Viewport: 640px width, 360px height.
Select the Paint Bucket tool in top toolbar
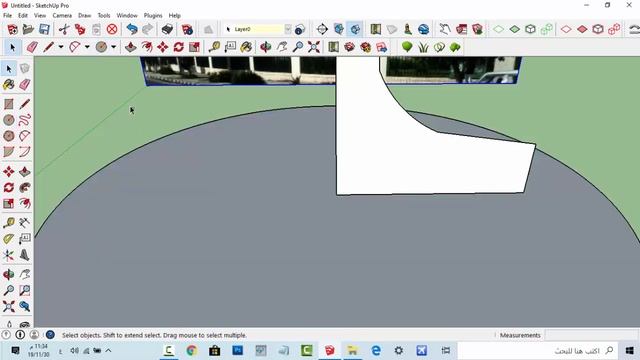point(246,47)
